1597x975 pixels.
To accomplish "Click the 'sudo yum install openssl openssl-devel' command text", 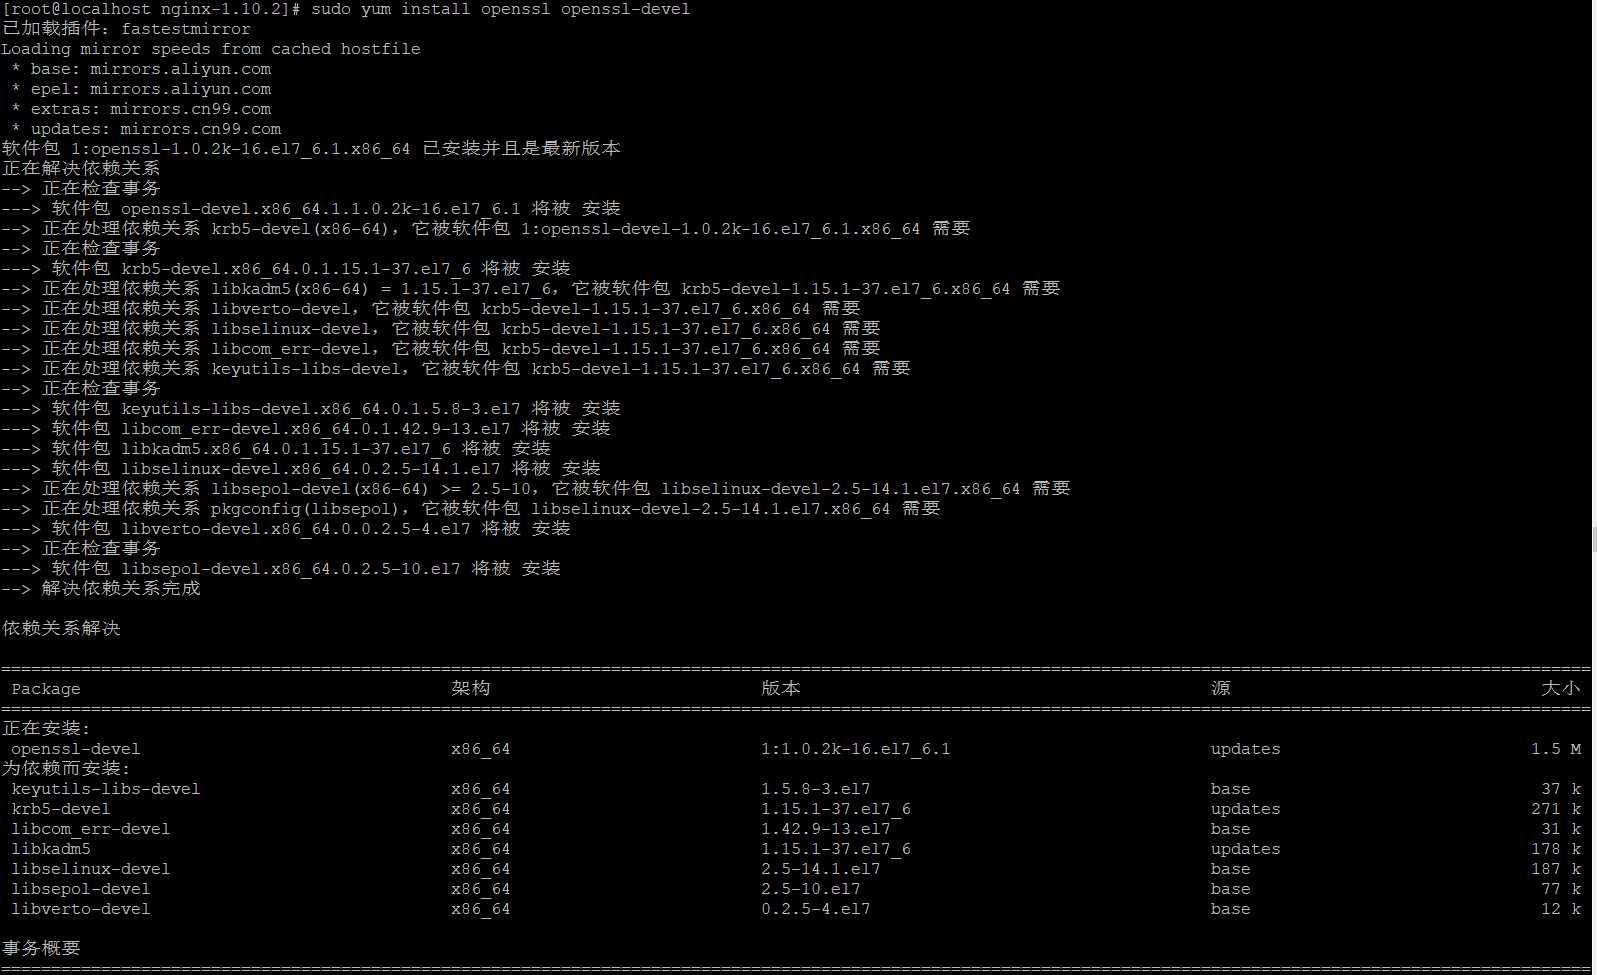I will [500, 9].
